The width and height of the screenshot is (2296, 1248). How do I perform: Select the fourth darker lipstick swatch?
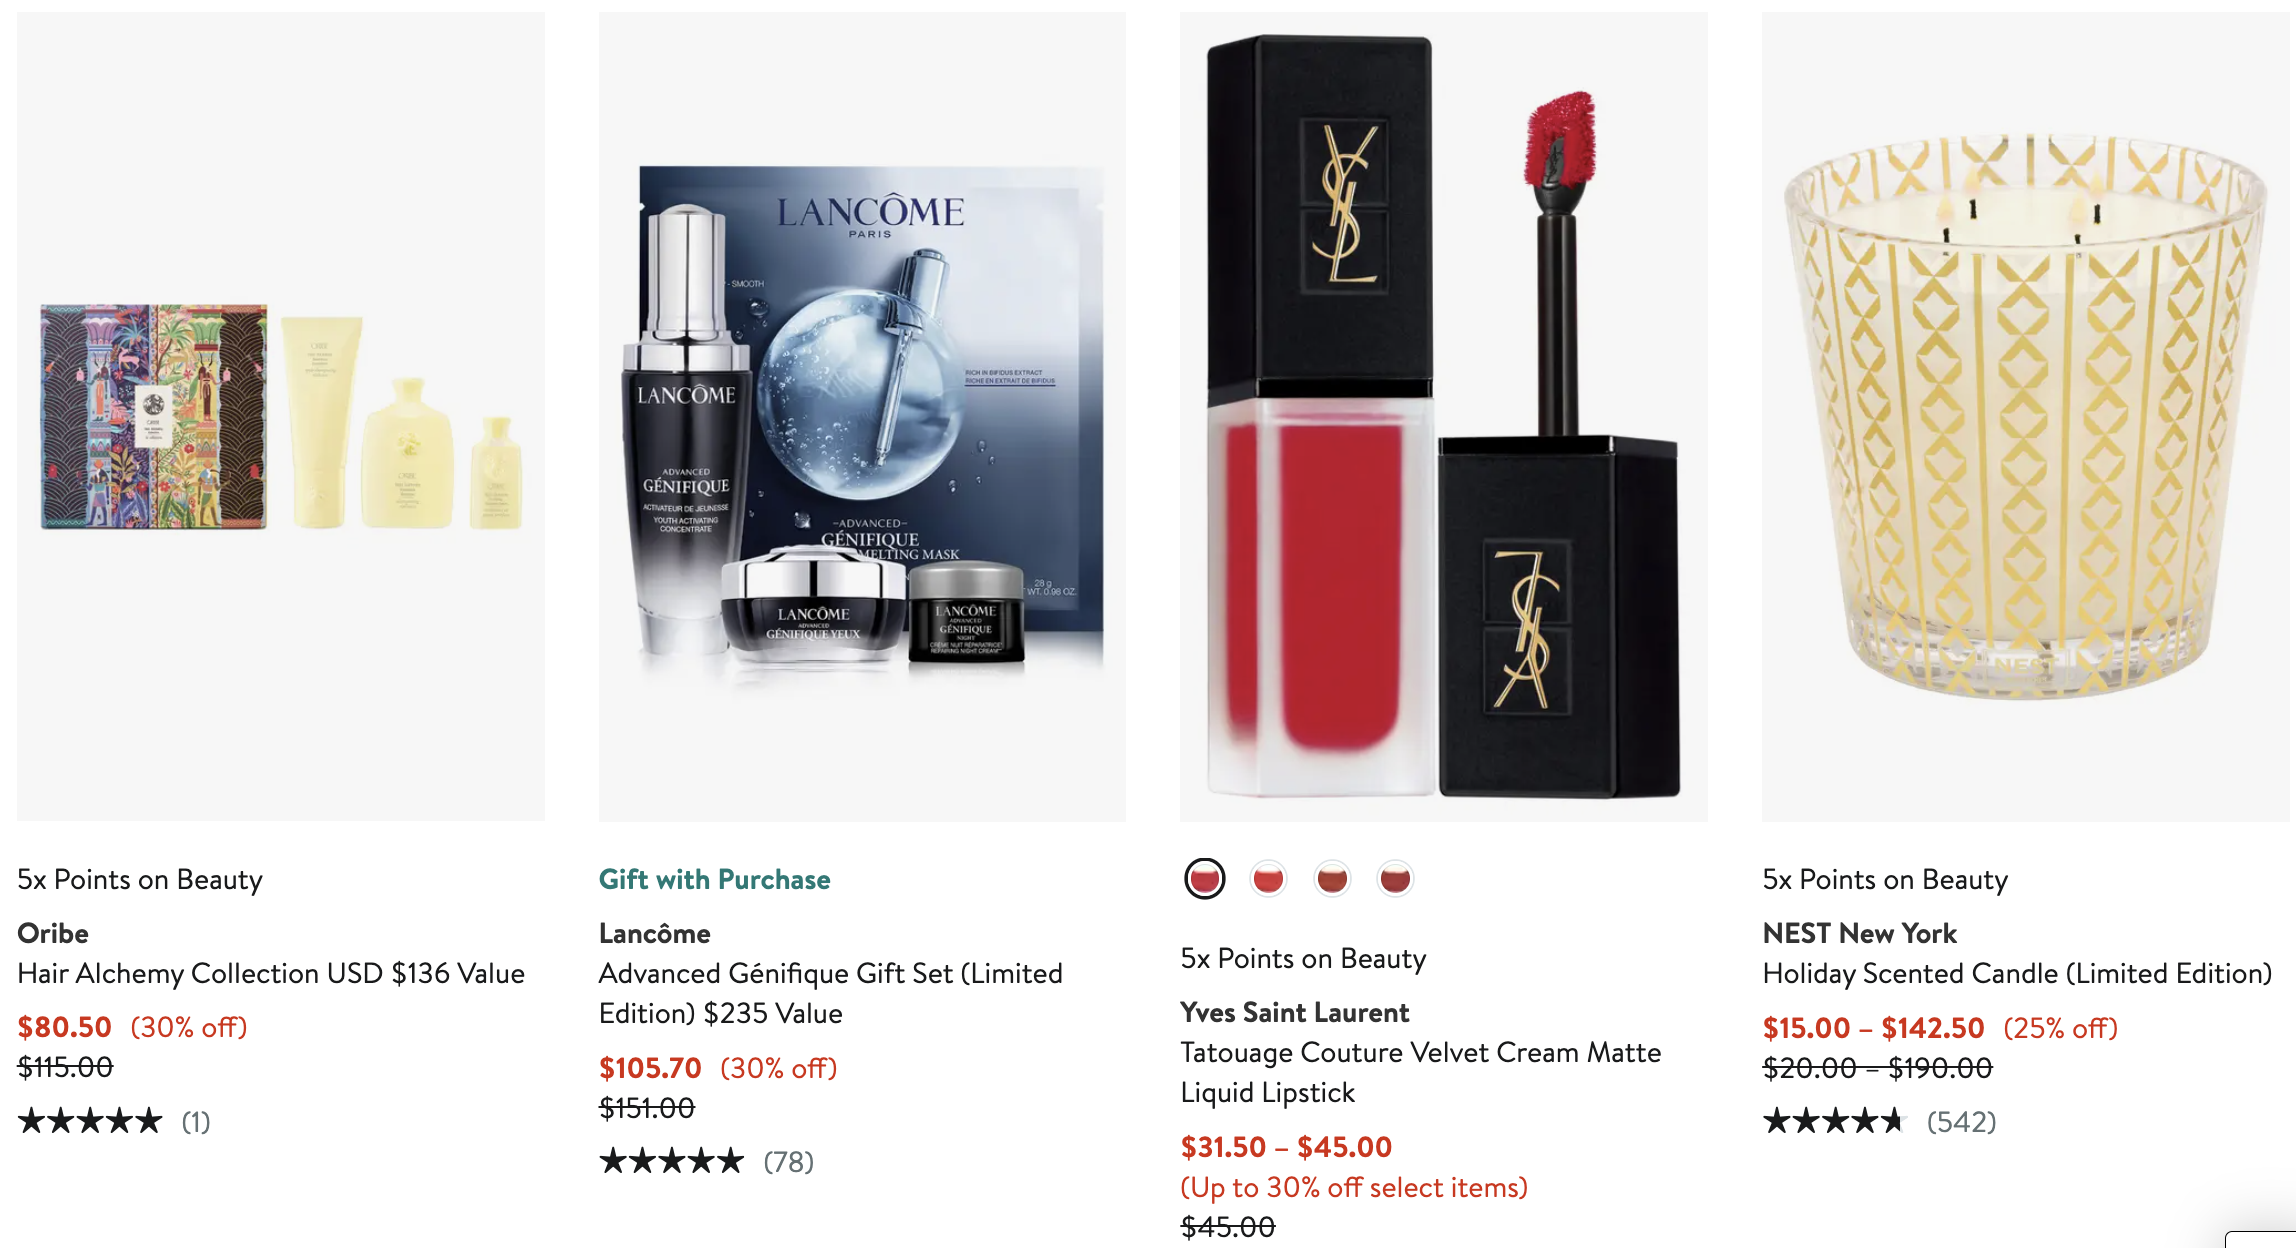[1395, 879]
